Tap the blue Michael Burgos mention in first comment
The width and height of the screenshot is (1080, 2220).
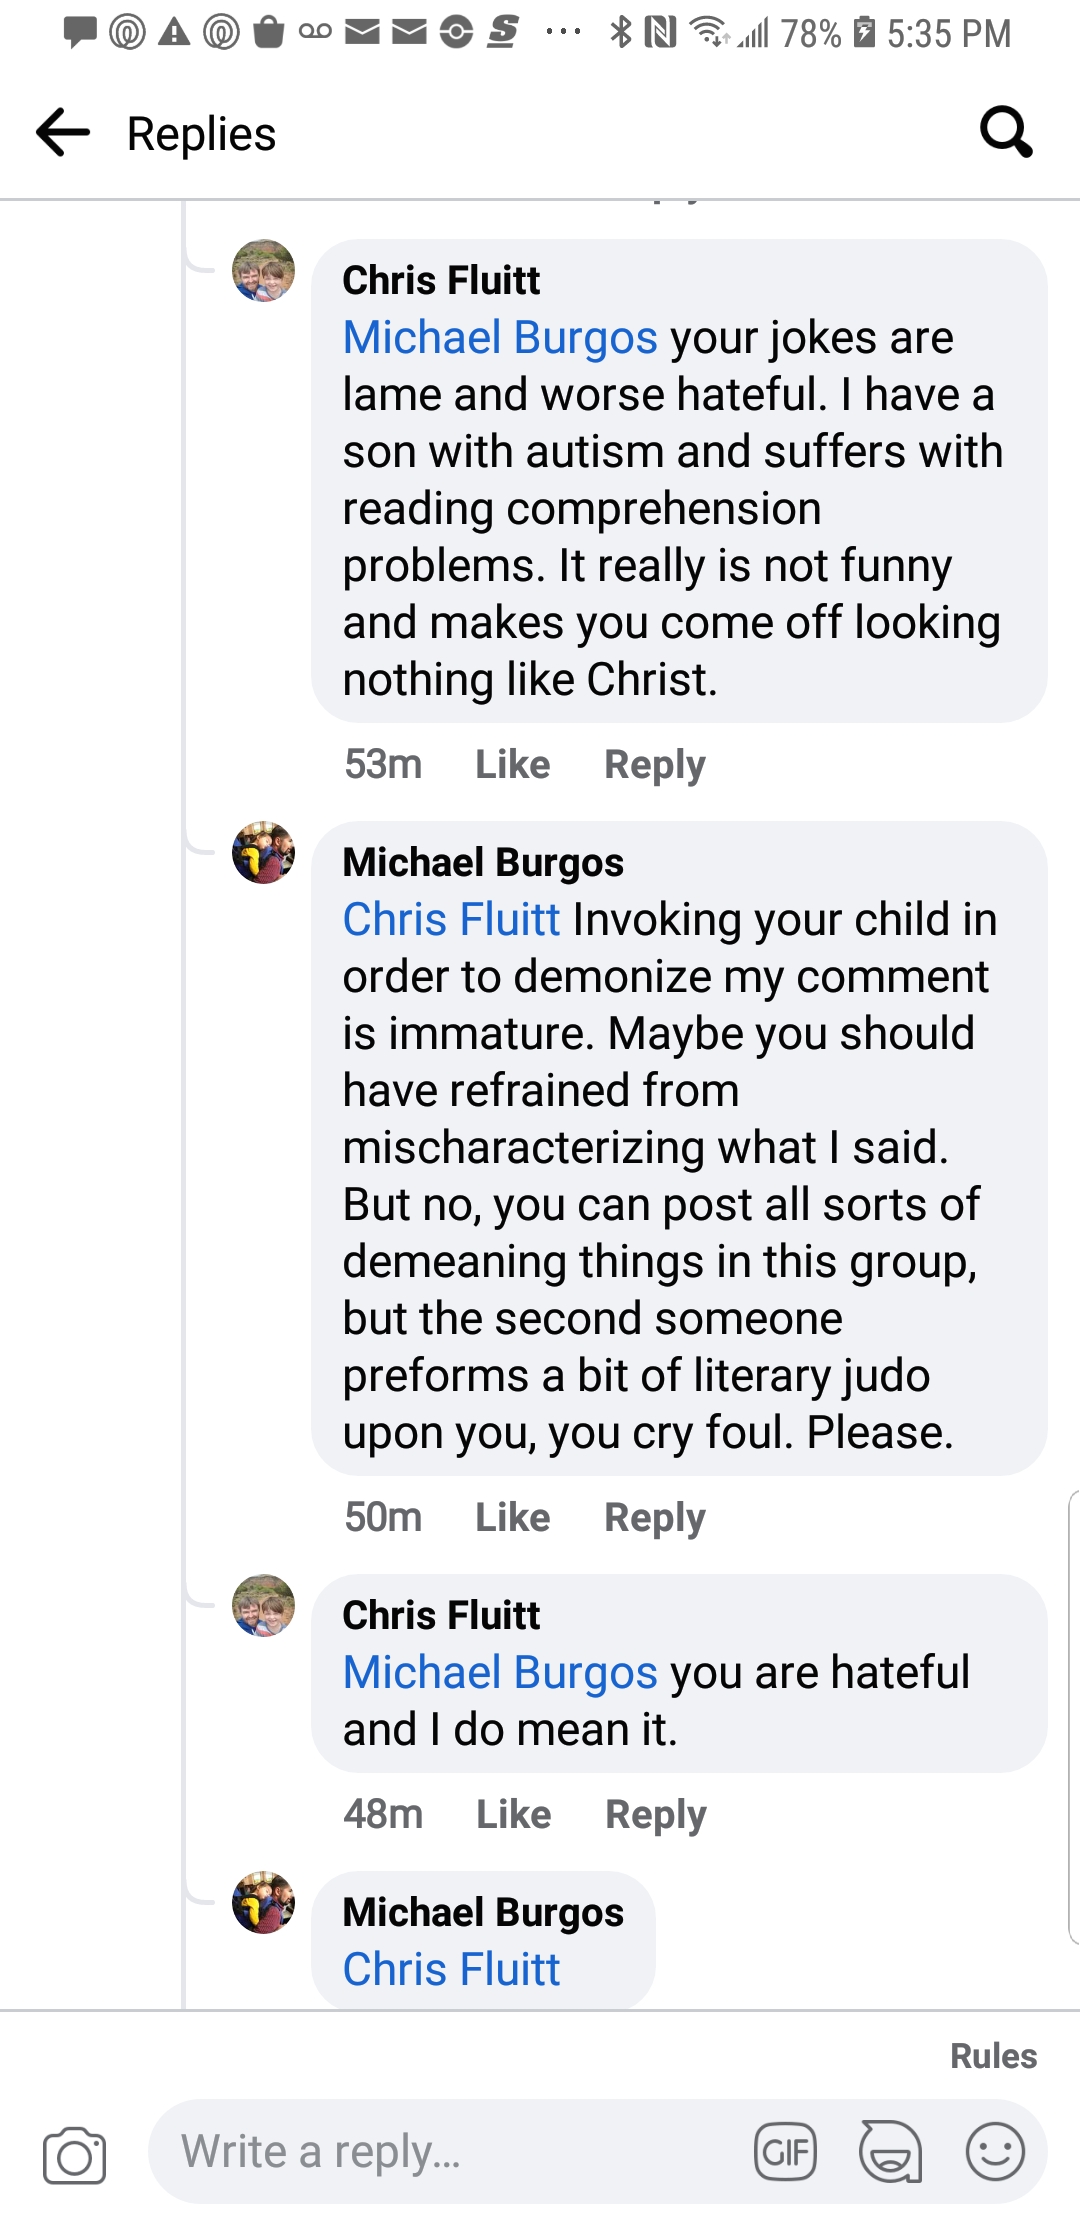coord(500,338)
